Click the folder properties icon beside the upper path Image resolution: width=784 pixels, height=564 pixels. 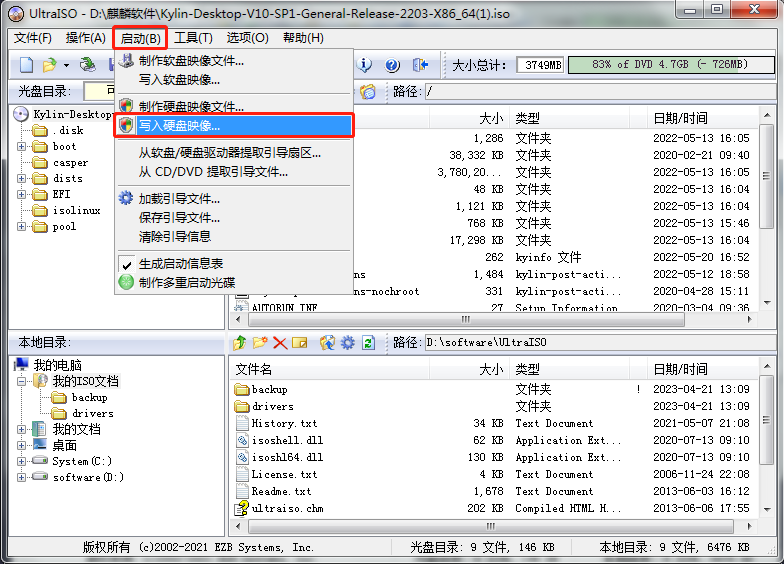(x=368, y=92)
